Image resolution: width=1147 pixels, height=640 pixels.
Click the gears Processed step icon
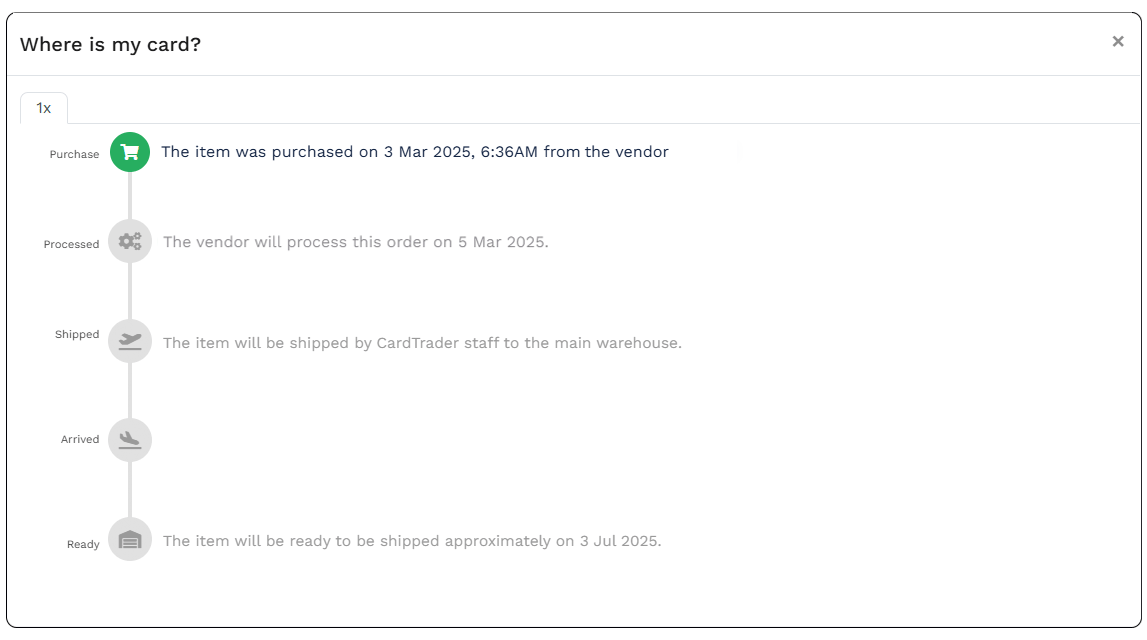[x=130, y=241]
